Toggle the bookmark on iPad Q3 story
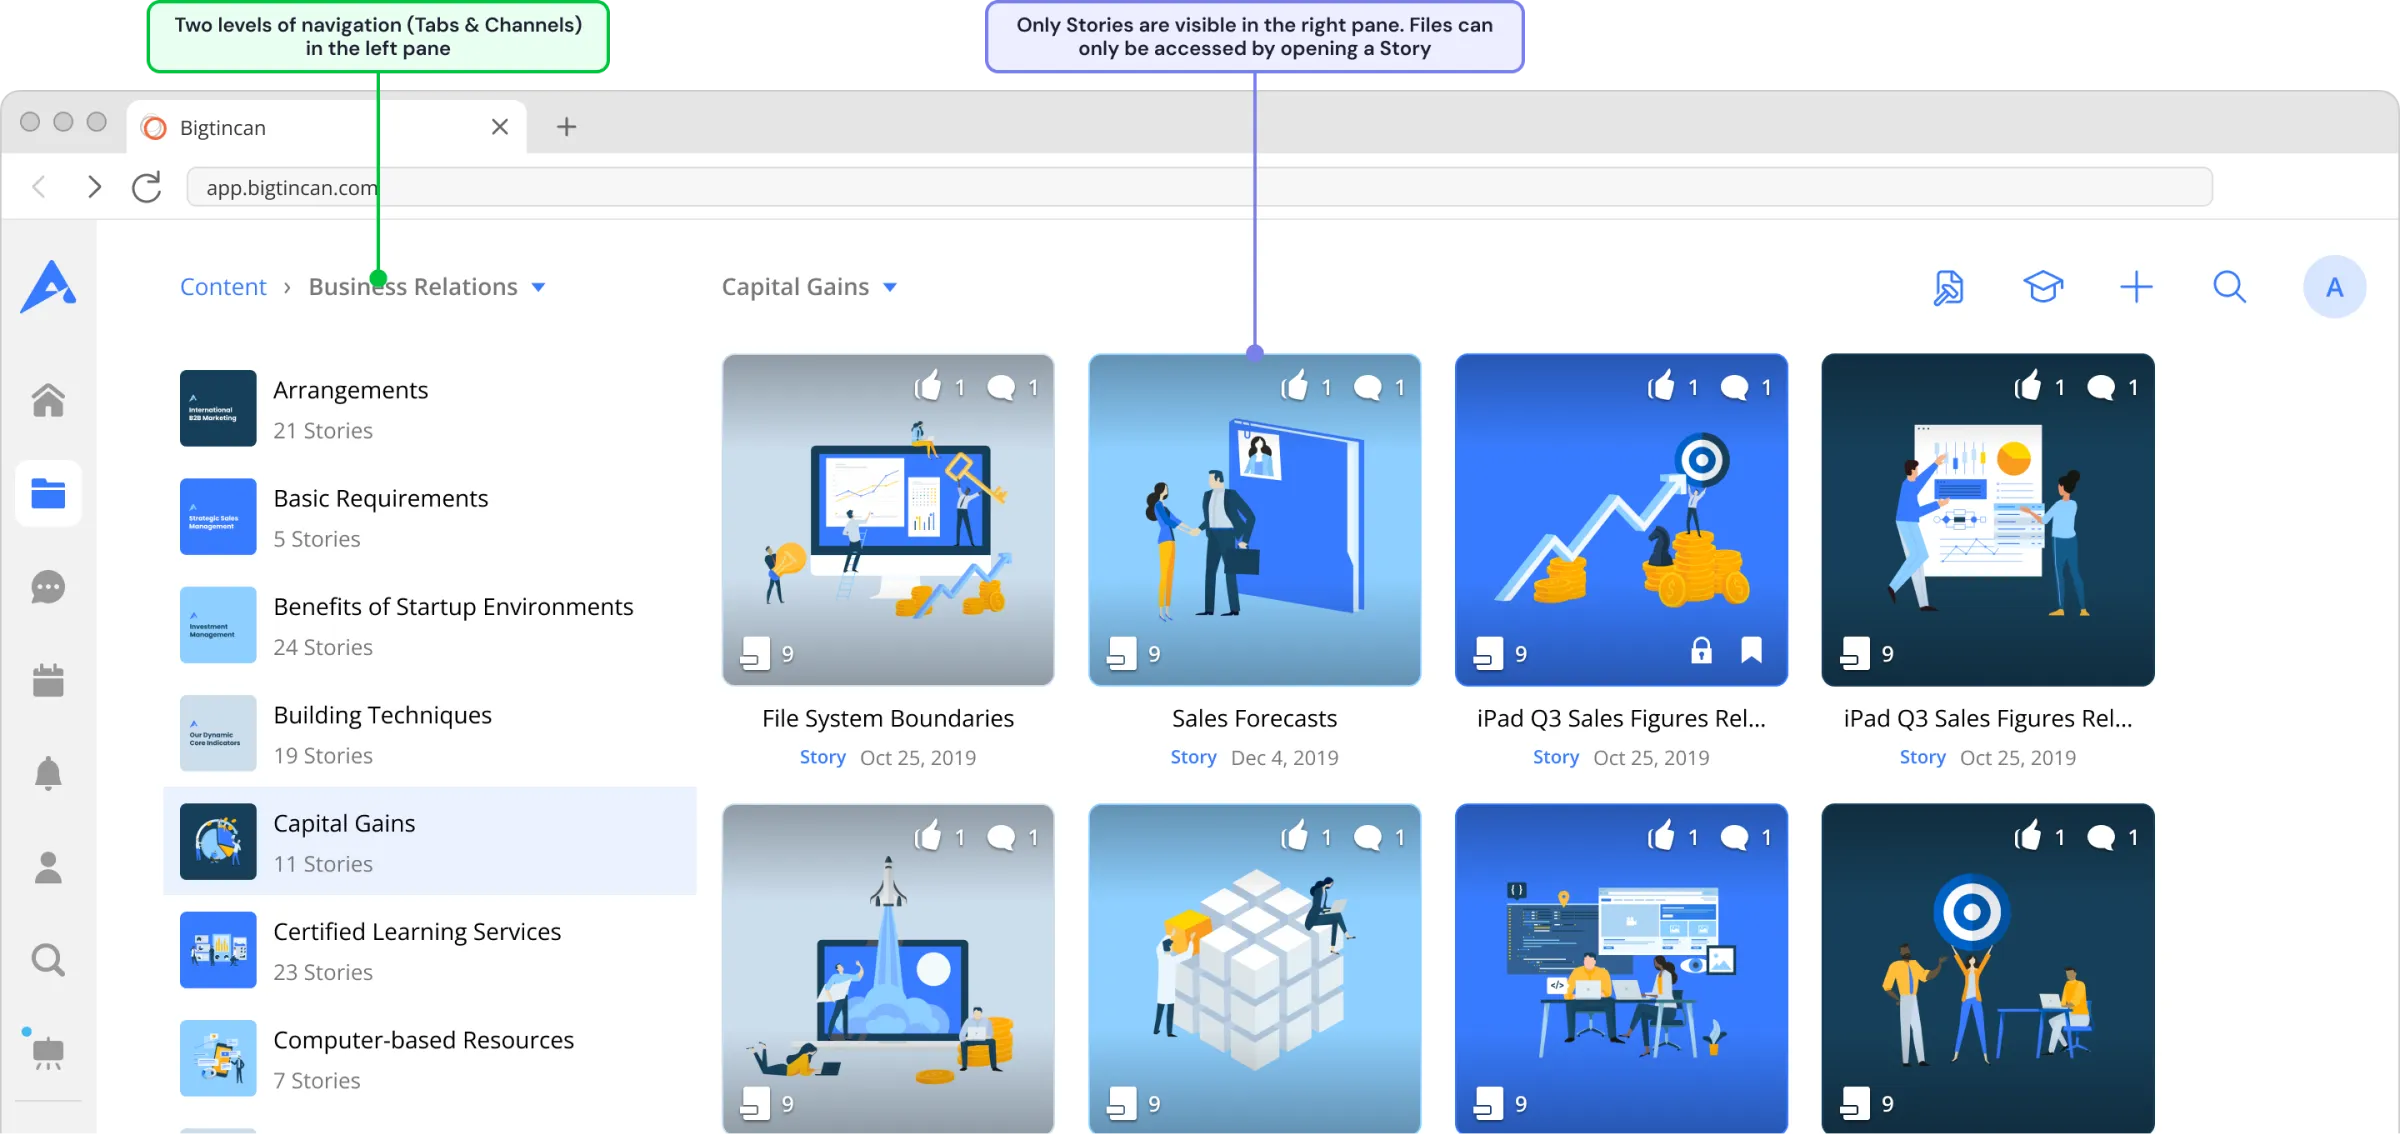The image size is (2400, 1134). [1751, 651]
